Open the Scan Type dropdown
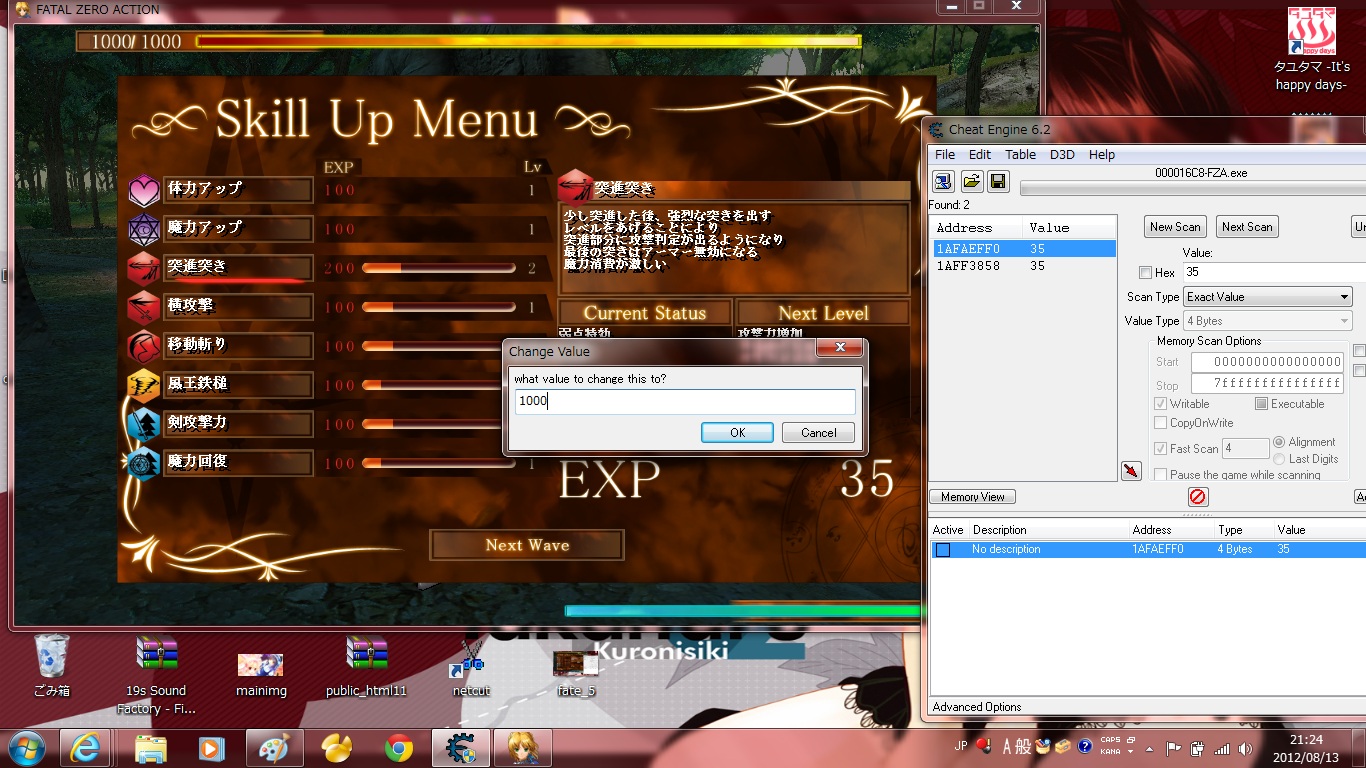The image size is (1366, 768). [1267, 297]
